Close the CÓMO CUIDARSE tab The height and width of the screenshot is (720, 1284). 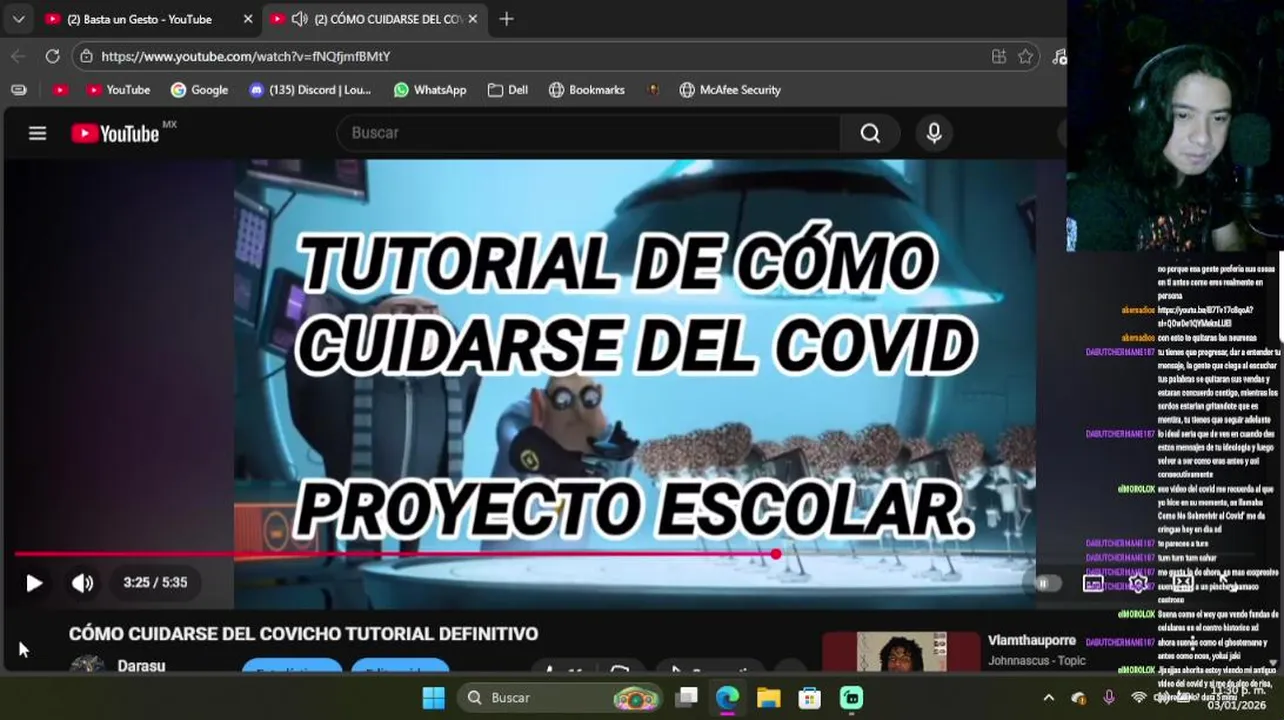click(x=473, y=19)
